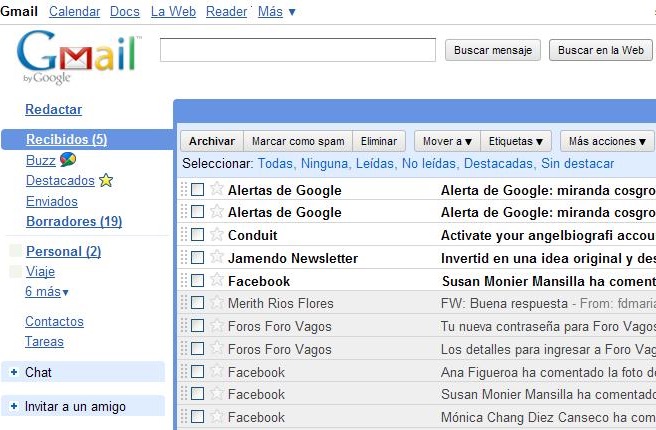Open the Más dropdown in the top bar

tap(277, 12)
